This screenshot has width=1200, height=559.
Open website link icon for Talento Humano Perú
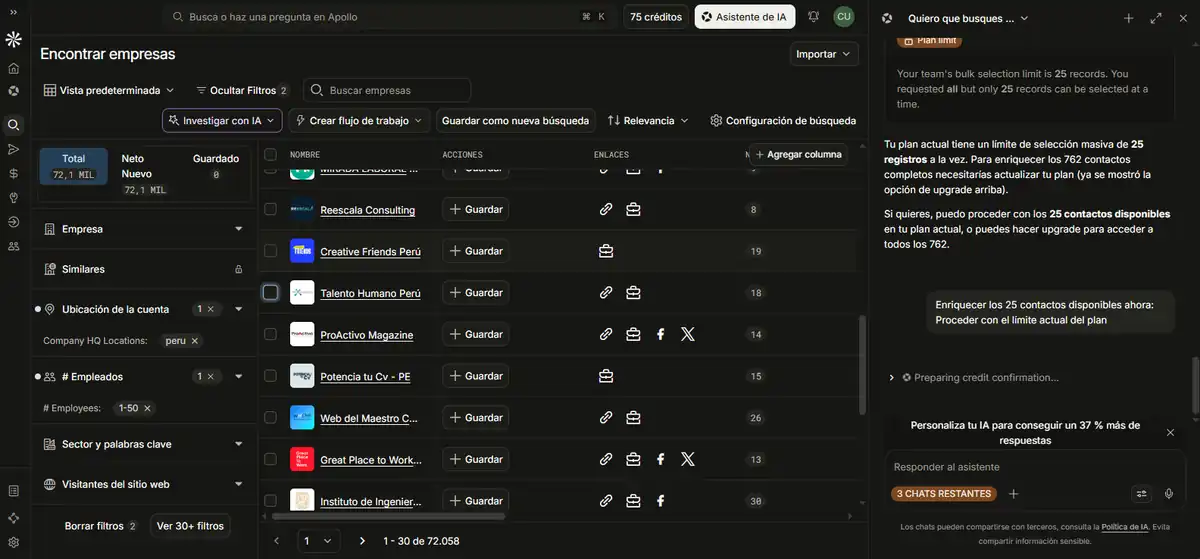click(x=606, y=293)
